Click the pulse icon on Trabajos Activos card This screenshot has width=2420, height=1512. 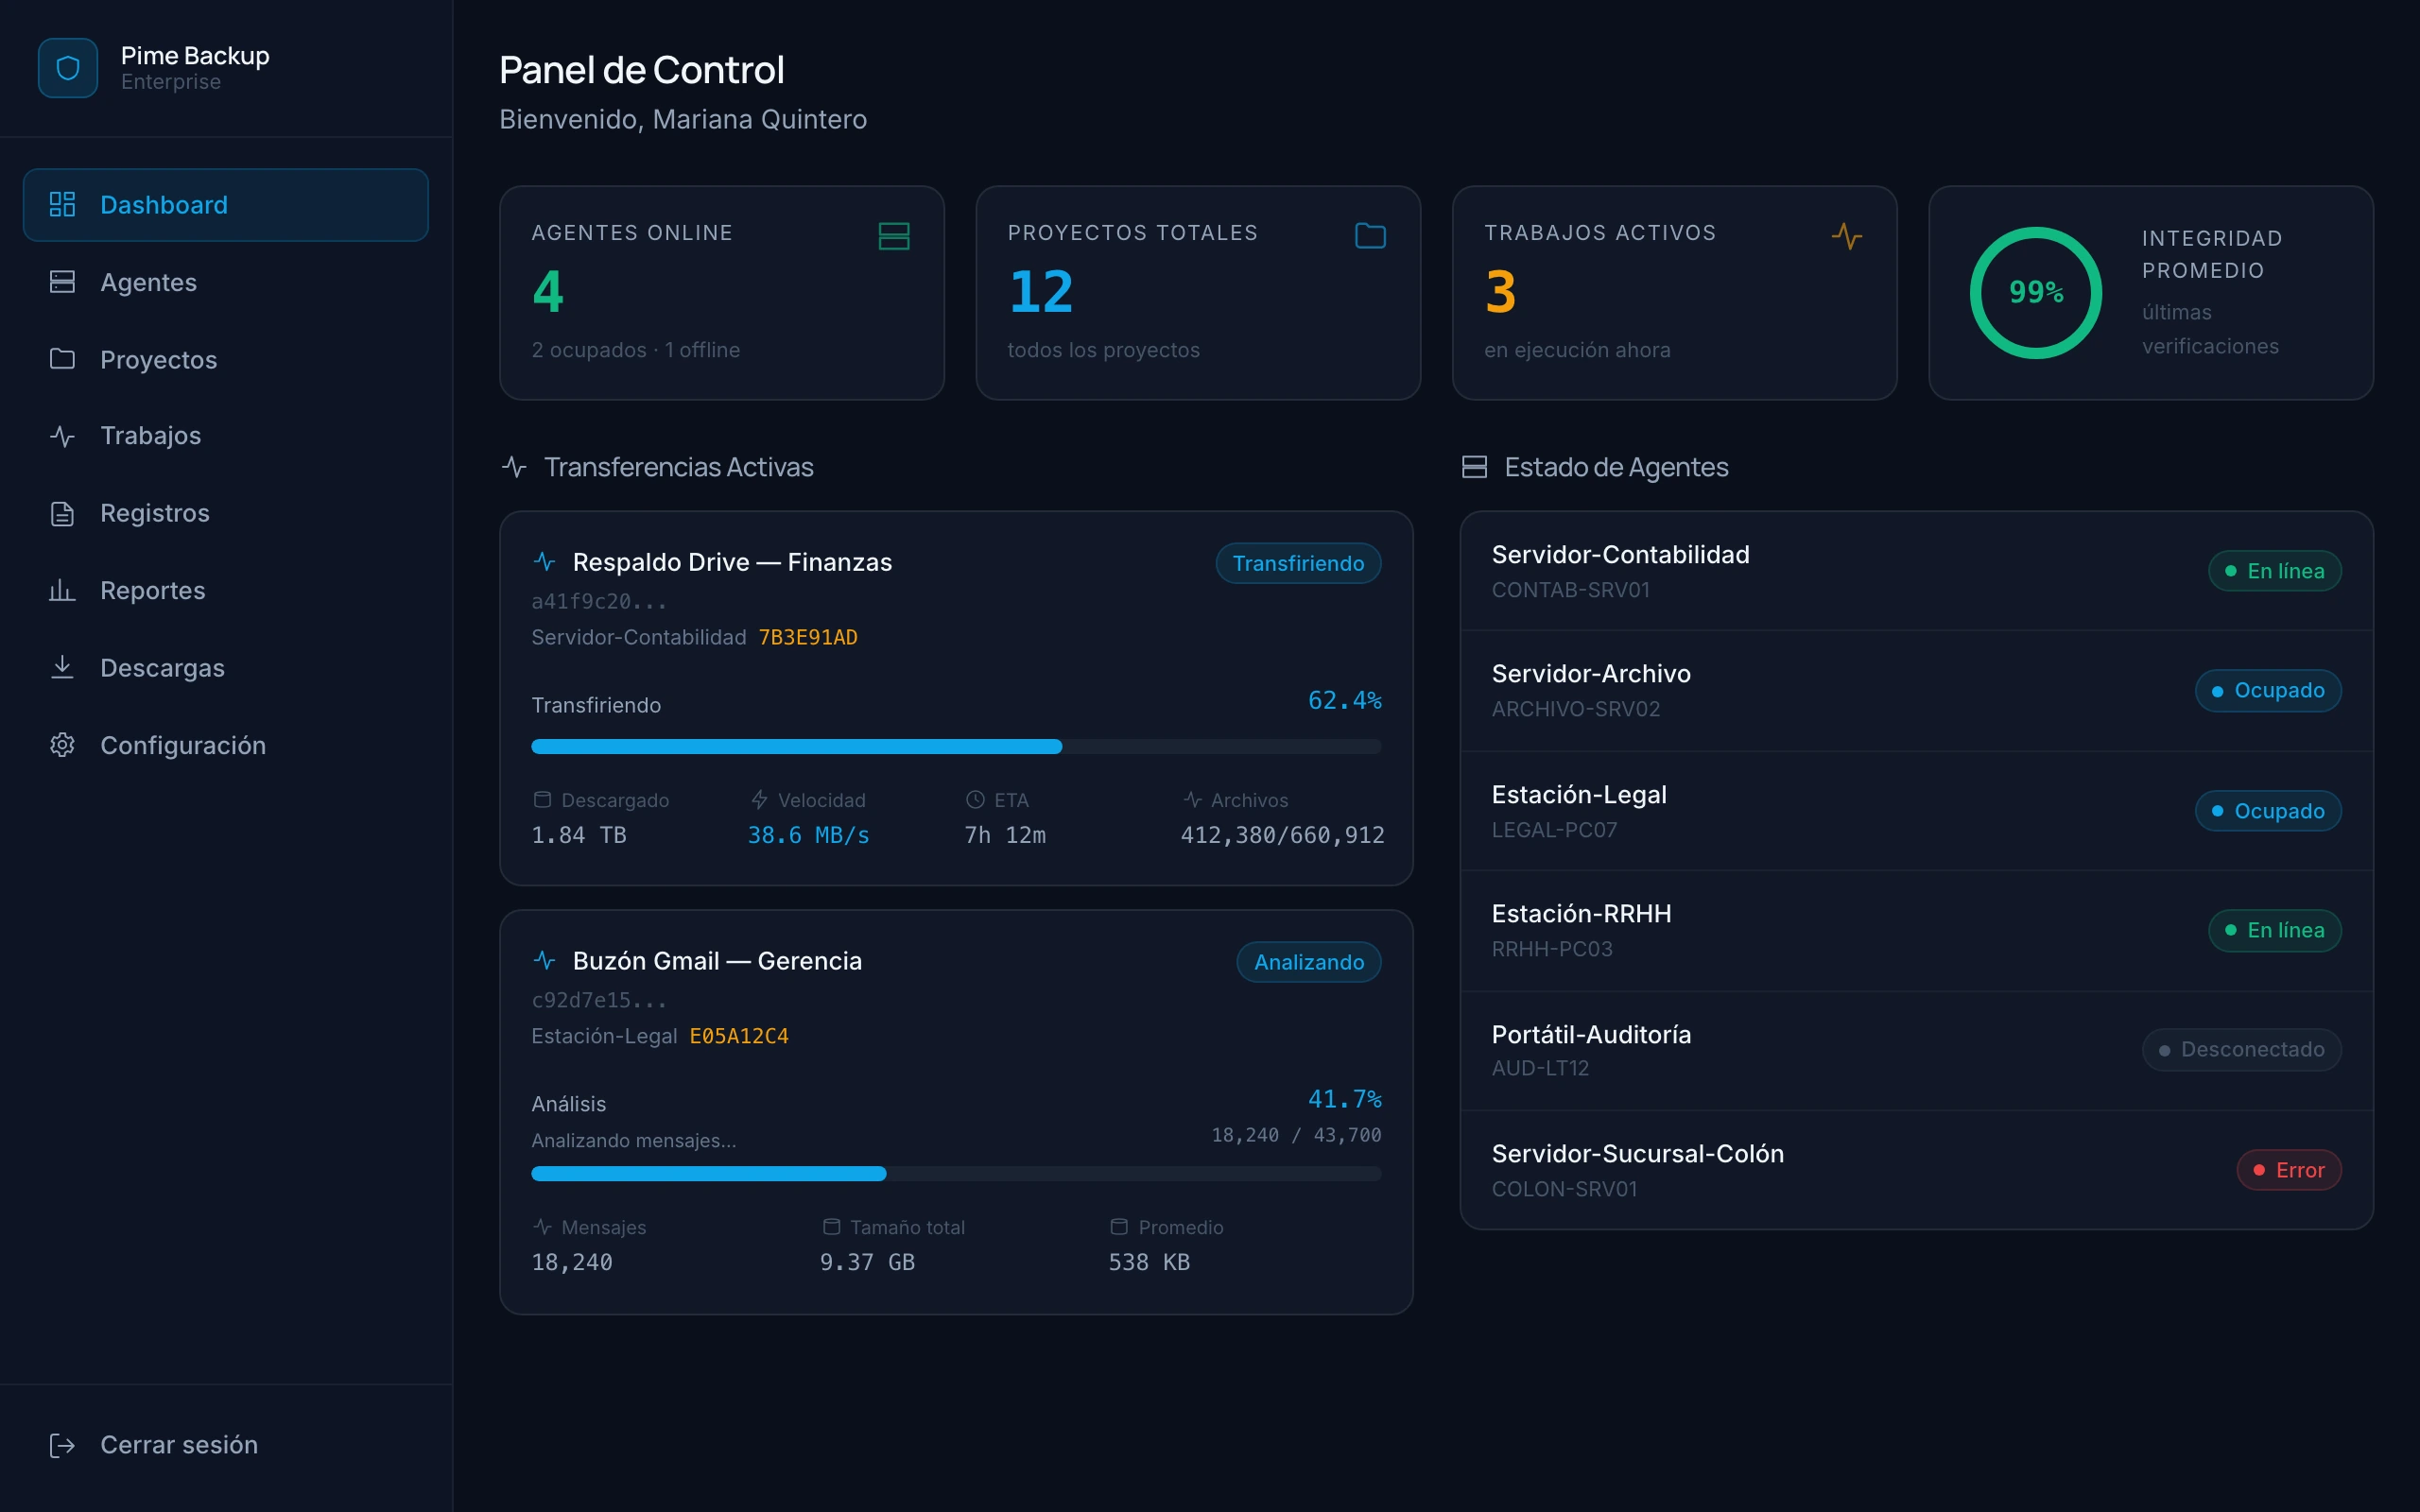coord(1847,236)
